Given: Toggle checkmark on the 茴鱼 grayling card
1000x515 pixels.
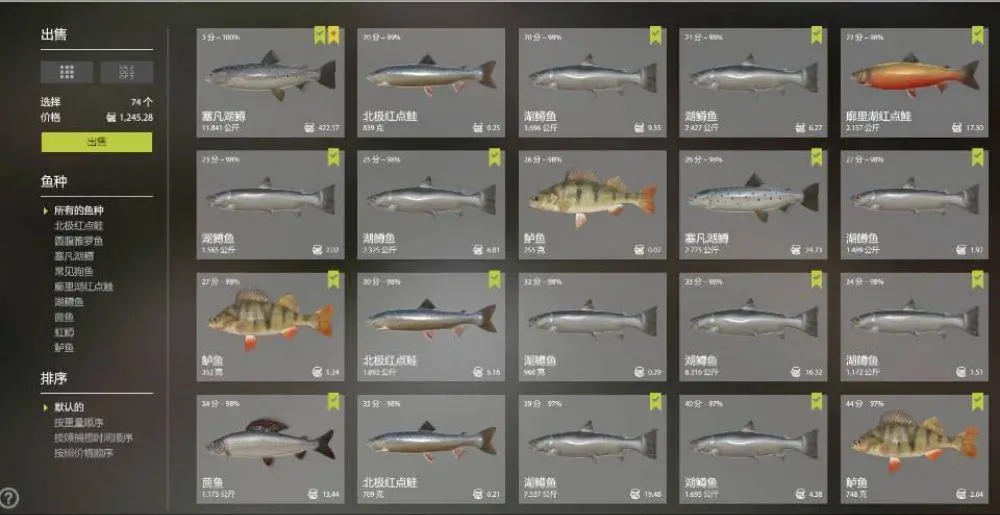Looking at the screenshot, I should click(x=334, y=402).
